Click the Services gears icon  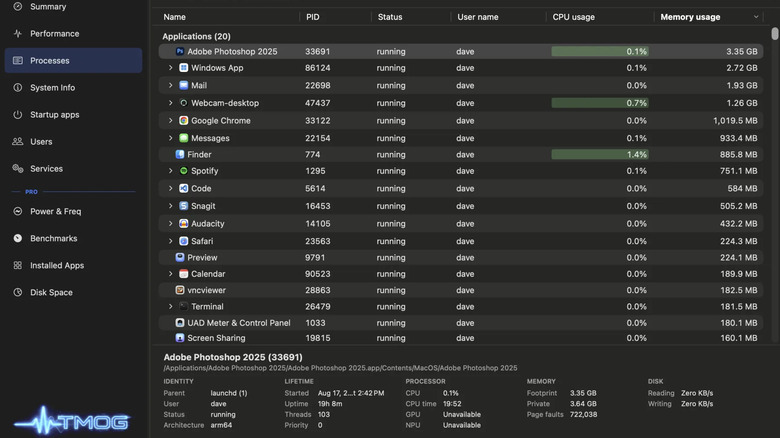[18, 168]
